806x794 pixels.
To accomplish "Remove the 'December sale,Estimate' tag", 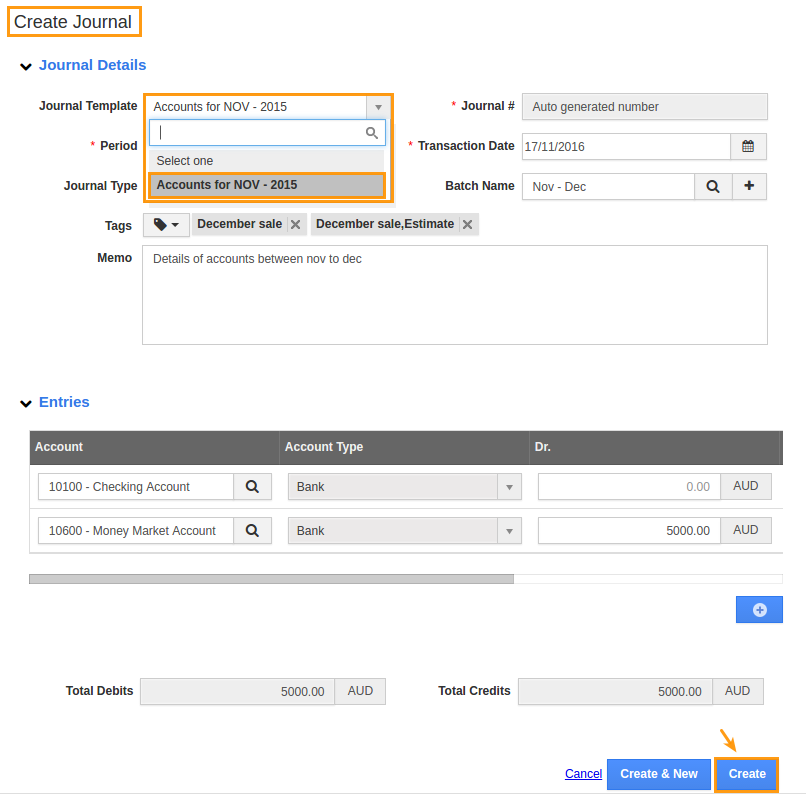I will click(467, 225).
